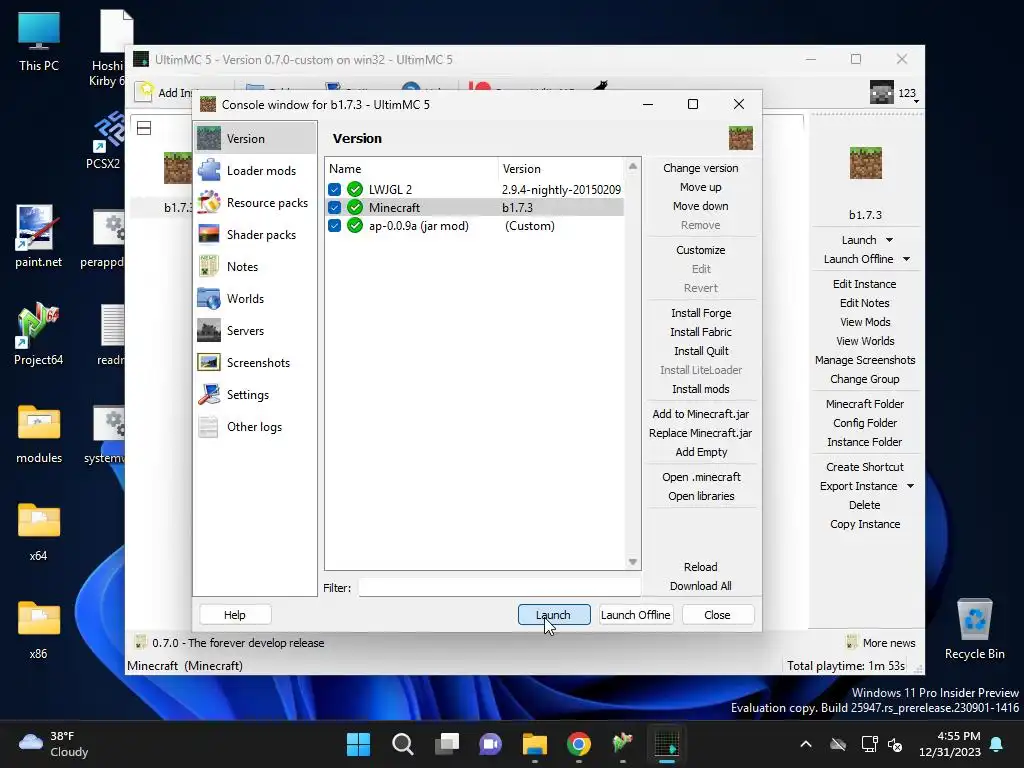Viewport: 1024px width, 768px height.
Task: Uncheck the ap-0.0.9a jar mod checkbox
Action: point(334,226)
